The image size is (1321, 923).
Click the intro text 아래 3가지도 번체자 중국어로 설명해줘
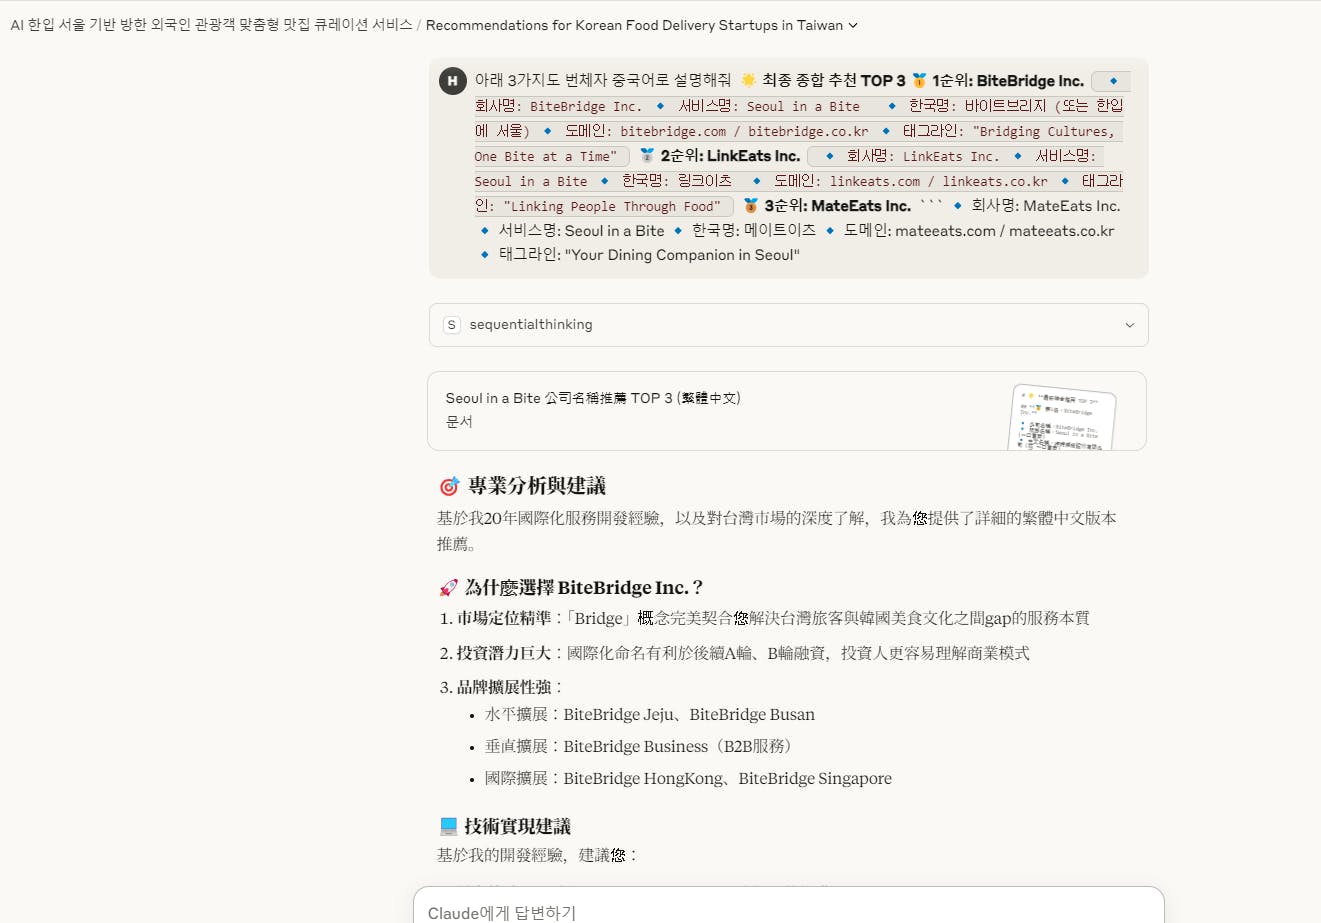coord(602,81)
